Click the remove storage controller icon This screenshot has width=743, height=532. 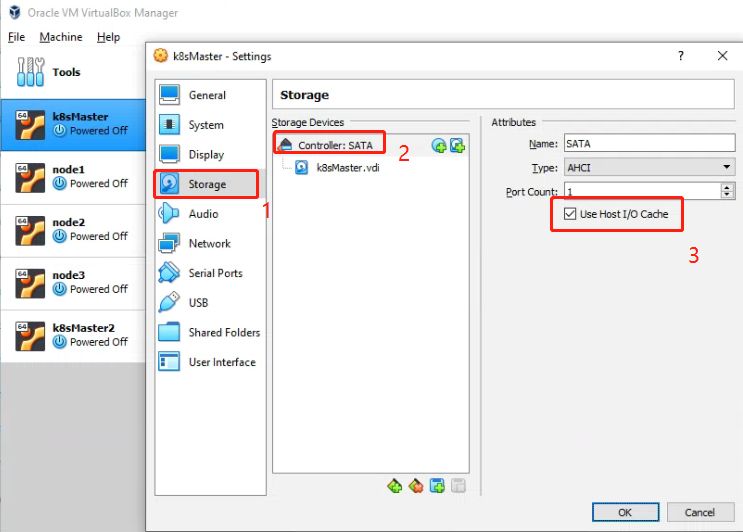click(x=416, y=486)
